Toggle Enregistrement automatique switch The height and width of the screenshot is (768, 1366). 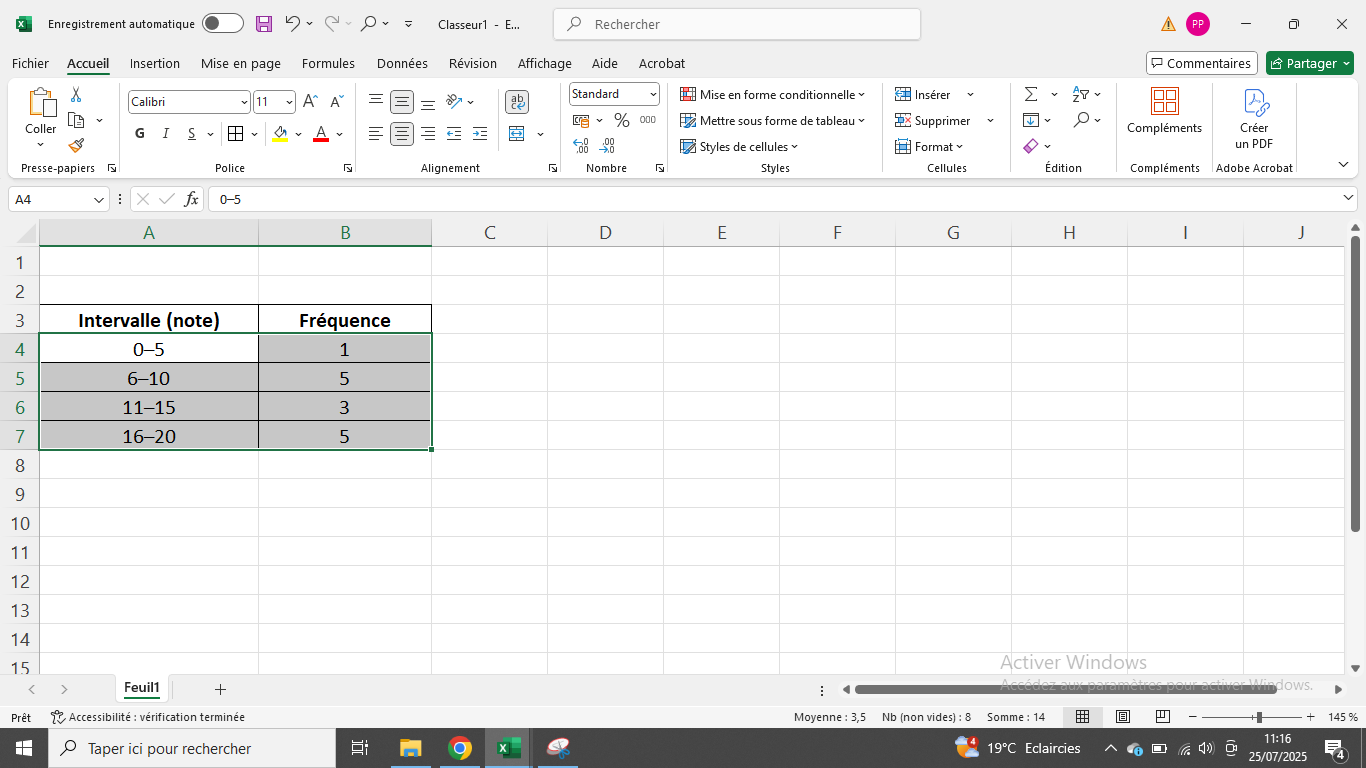[222, 23]
